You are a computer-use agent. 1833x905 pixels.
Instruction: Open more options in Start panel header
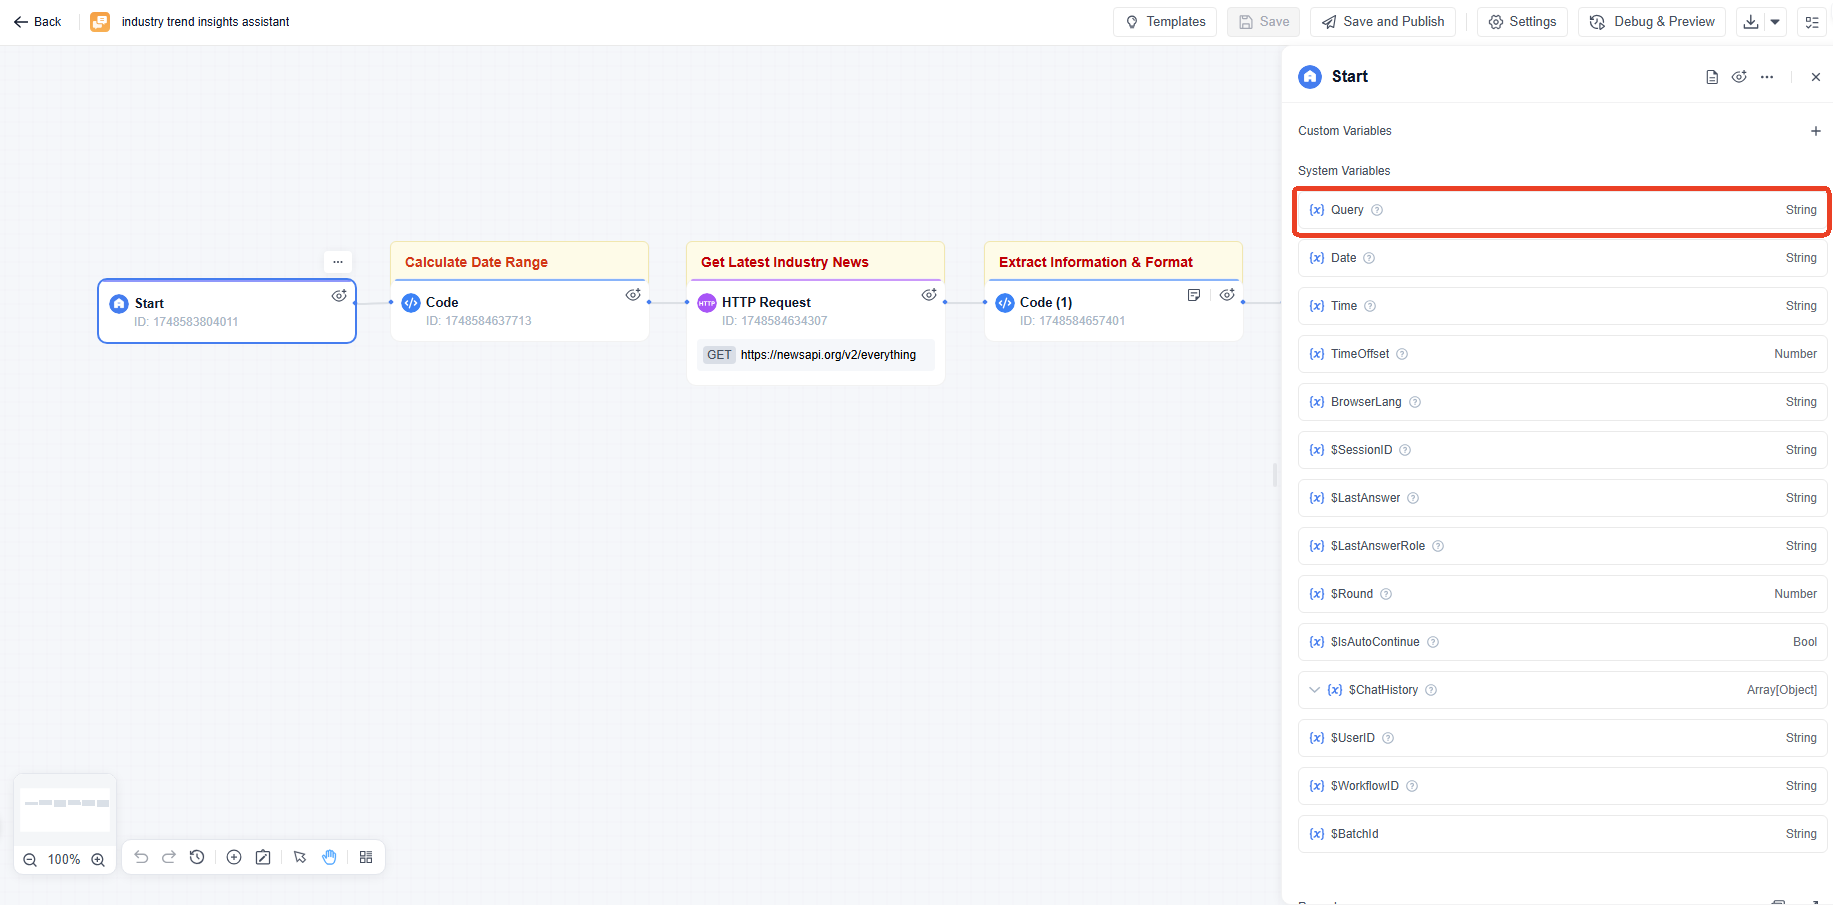click(1768, 77)
